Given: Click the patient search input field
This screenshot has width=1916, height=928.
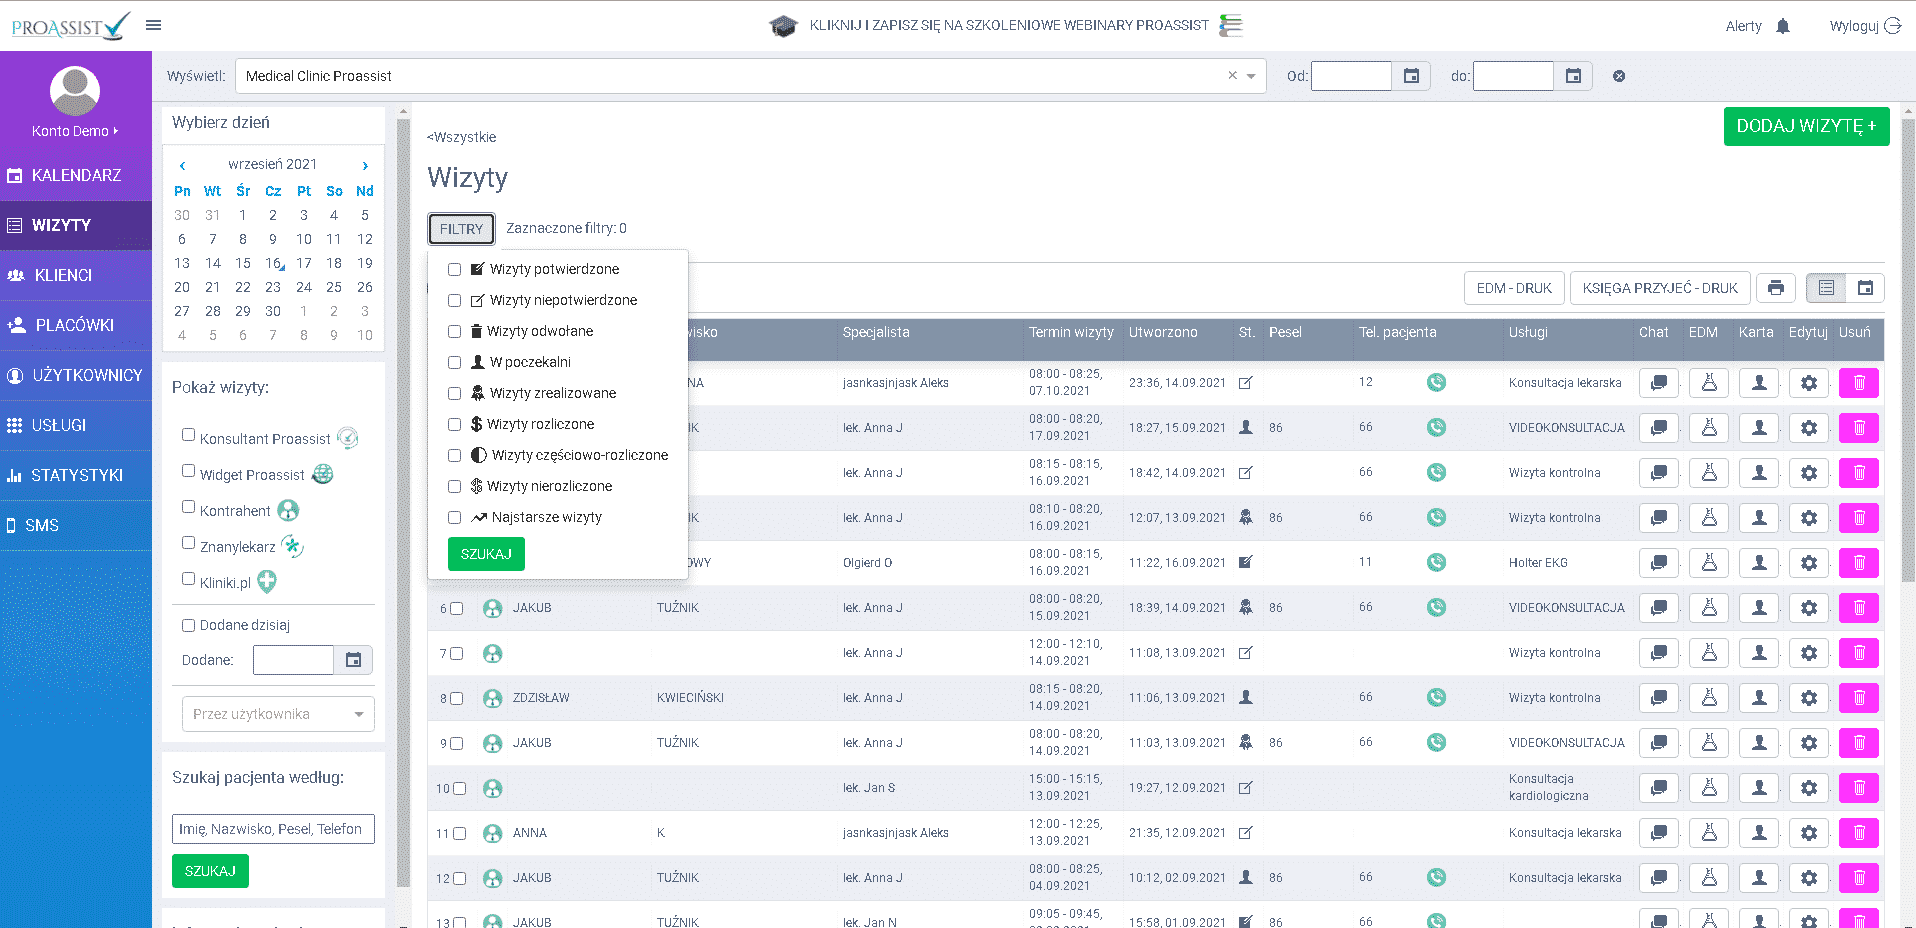Looking at the screenshot, I should point(273,829).
